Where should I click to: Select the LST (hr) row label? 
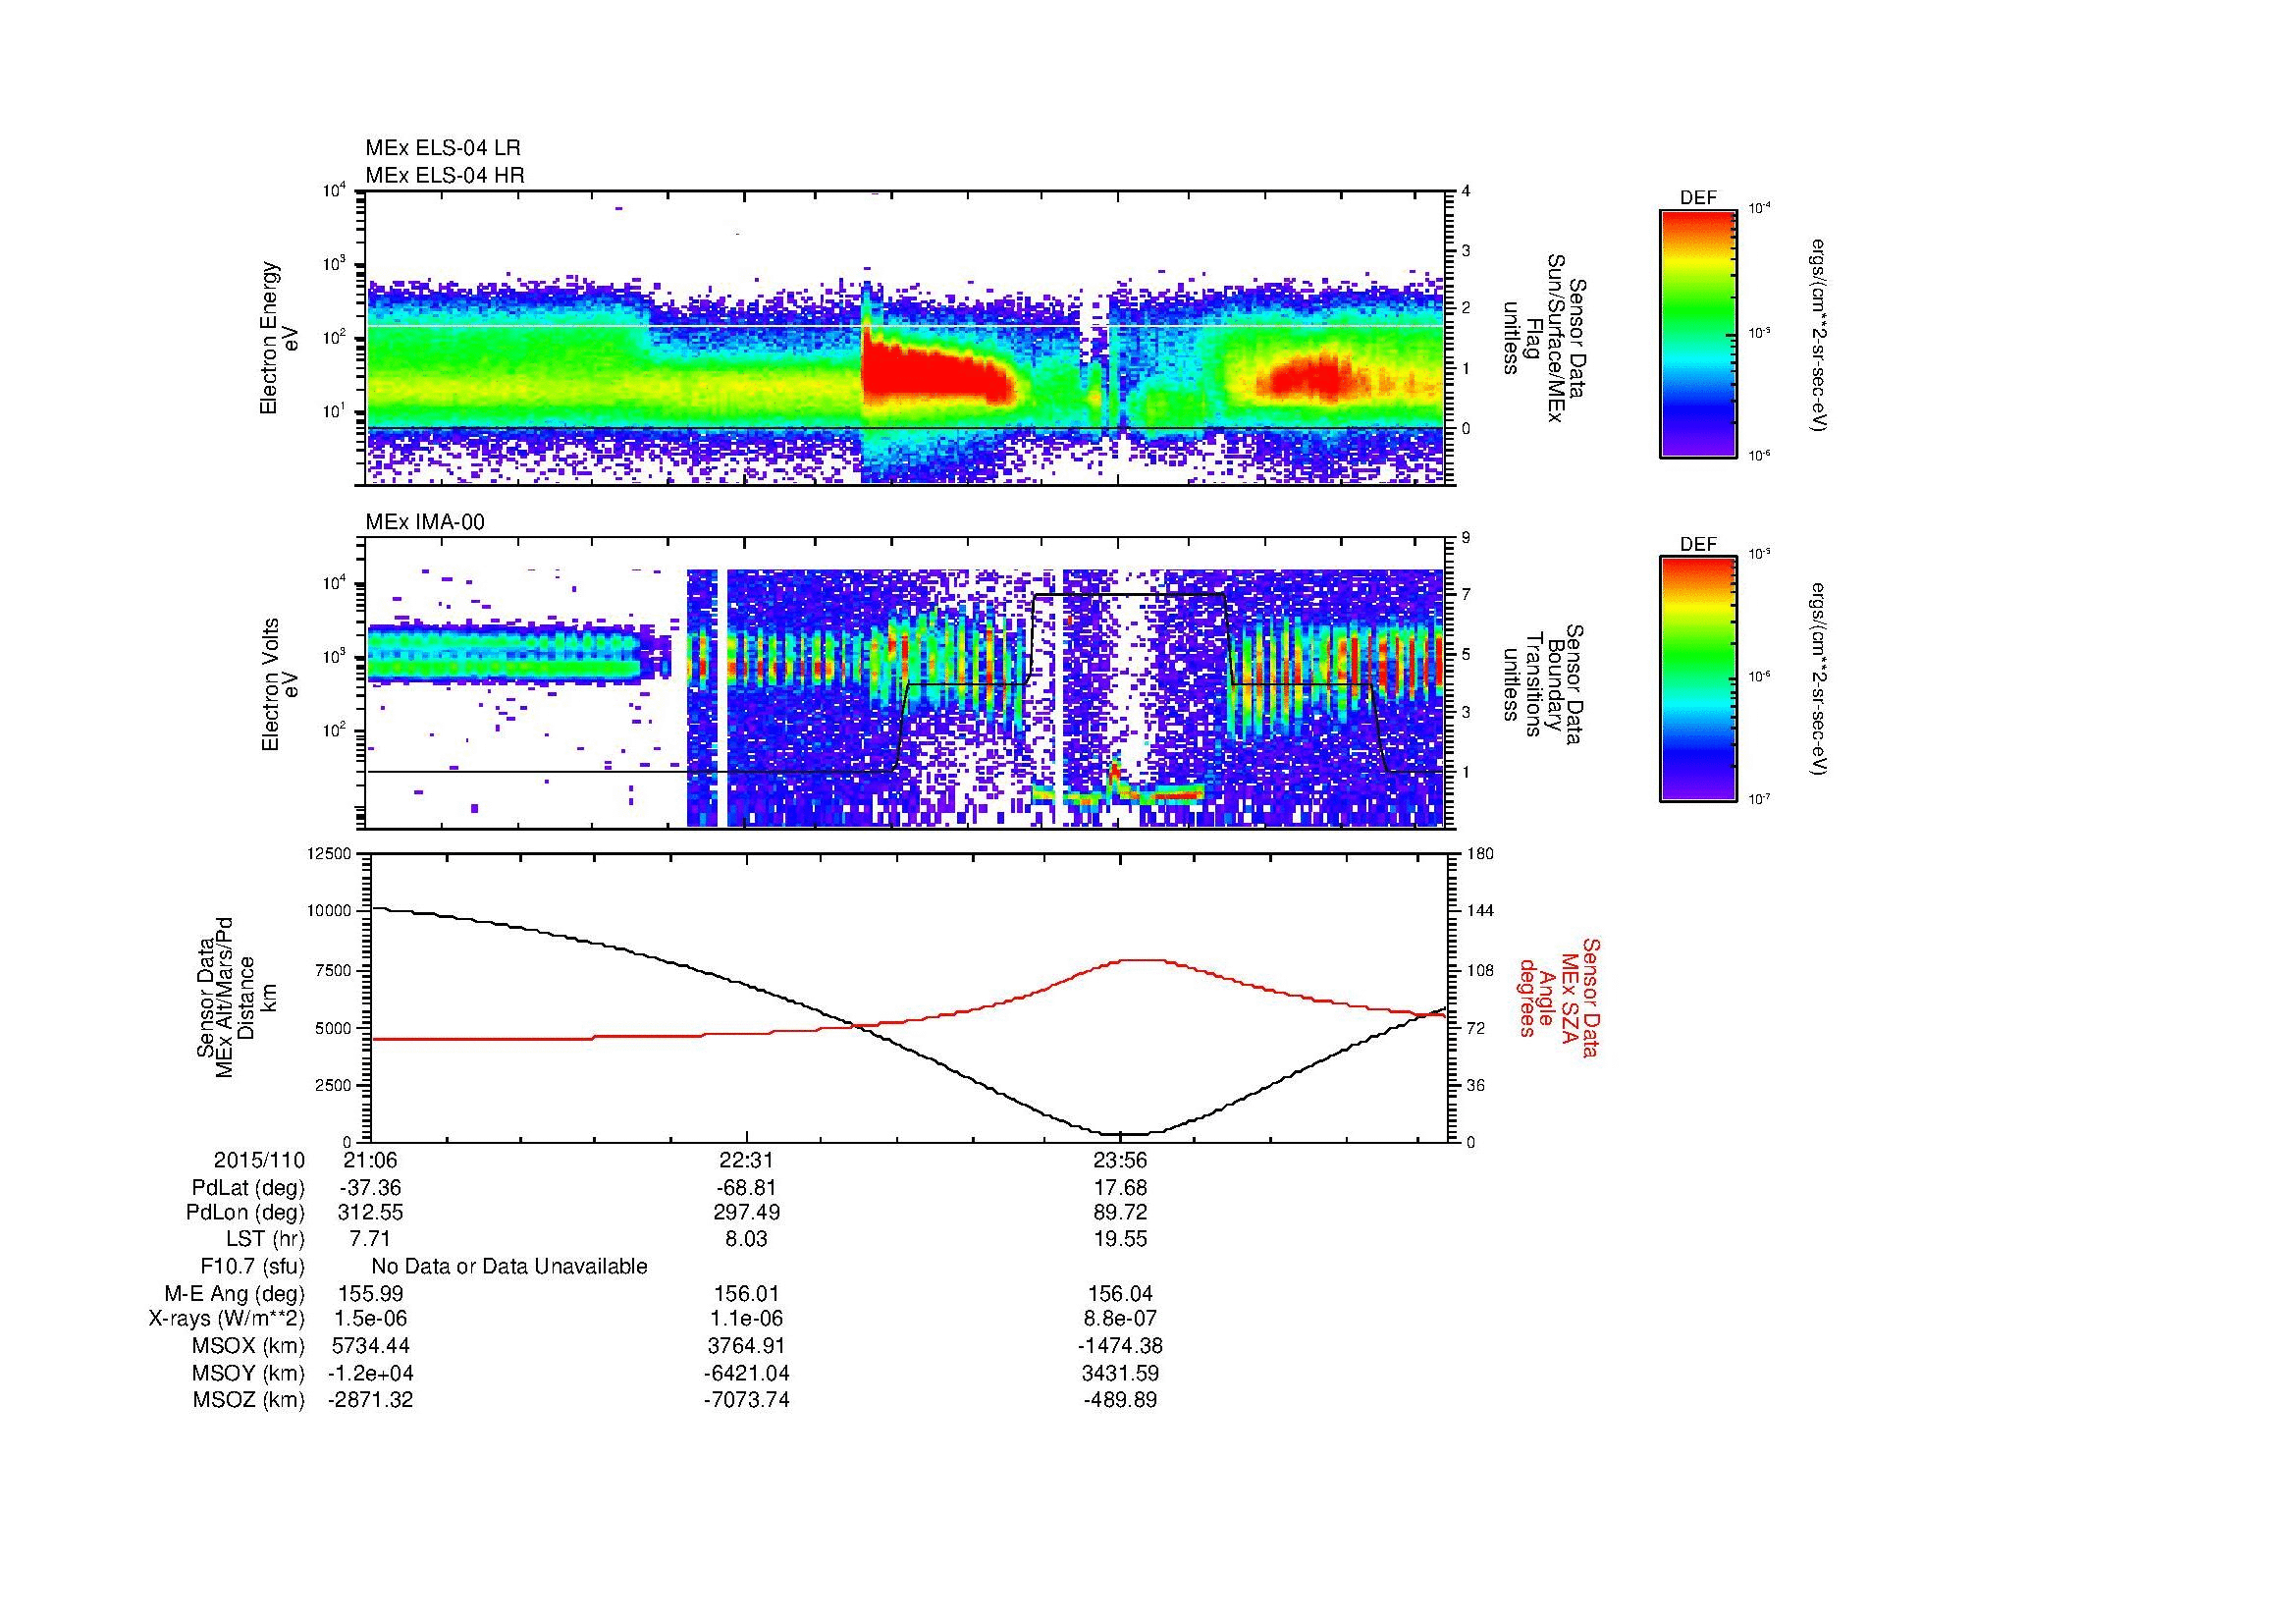(x=265, y=1239)
